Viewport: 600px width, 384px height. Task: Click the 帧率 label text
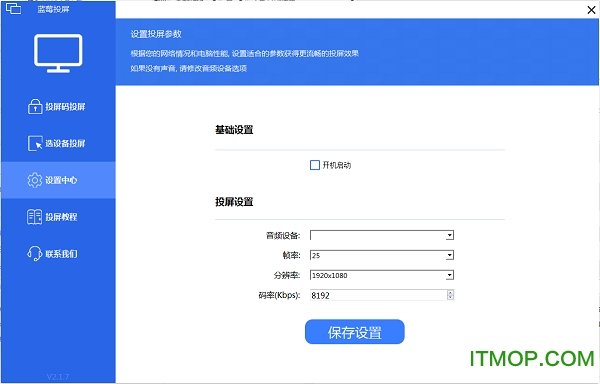pos(291,255)
